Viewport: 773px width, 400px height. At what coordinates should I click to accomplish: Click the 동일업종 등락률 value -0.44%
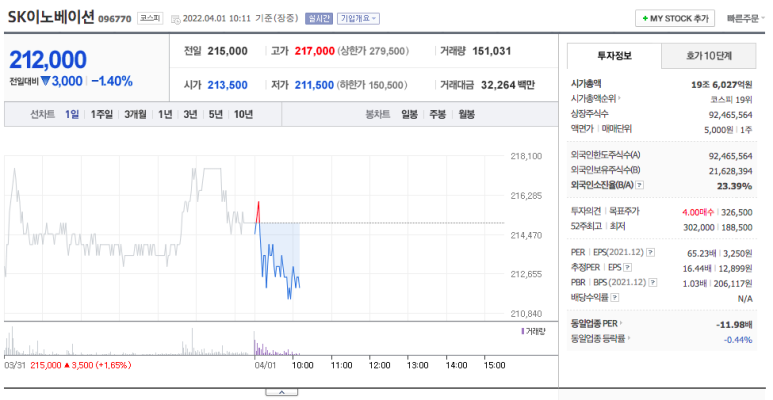click(738, 340)
